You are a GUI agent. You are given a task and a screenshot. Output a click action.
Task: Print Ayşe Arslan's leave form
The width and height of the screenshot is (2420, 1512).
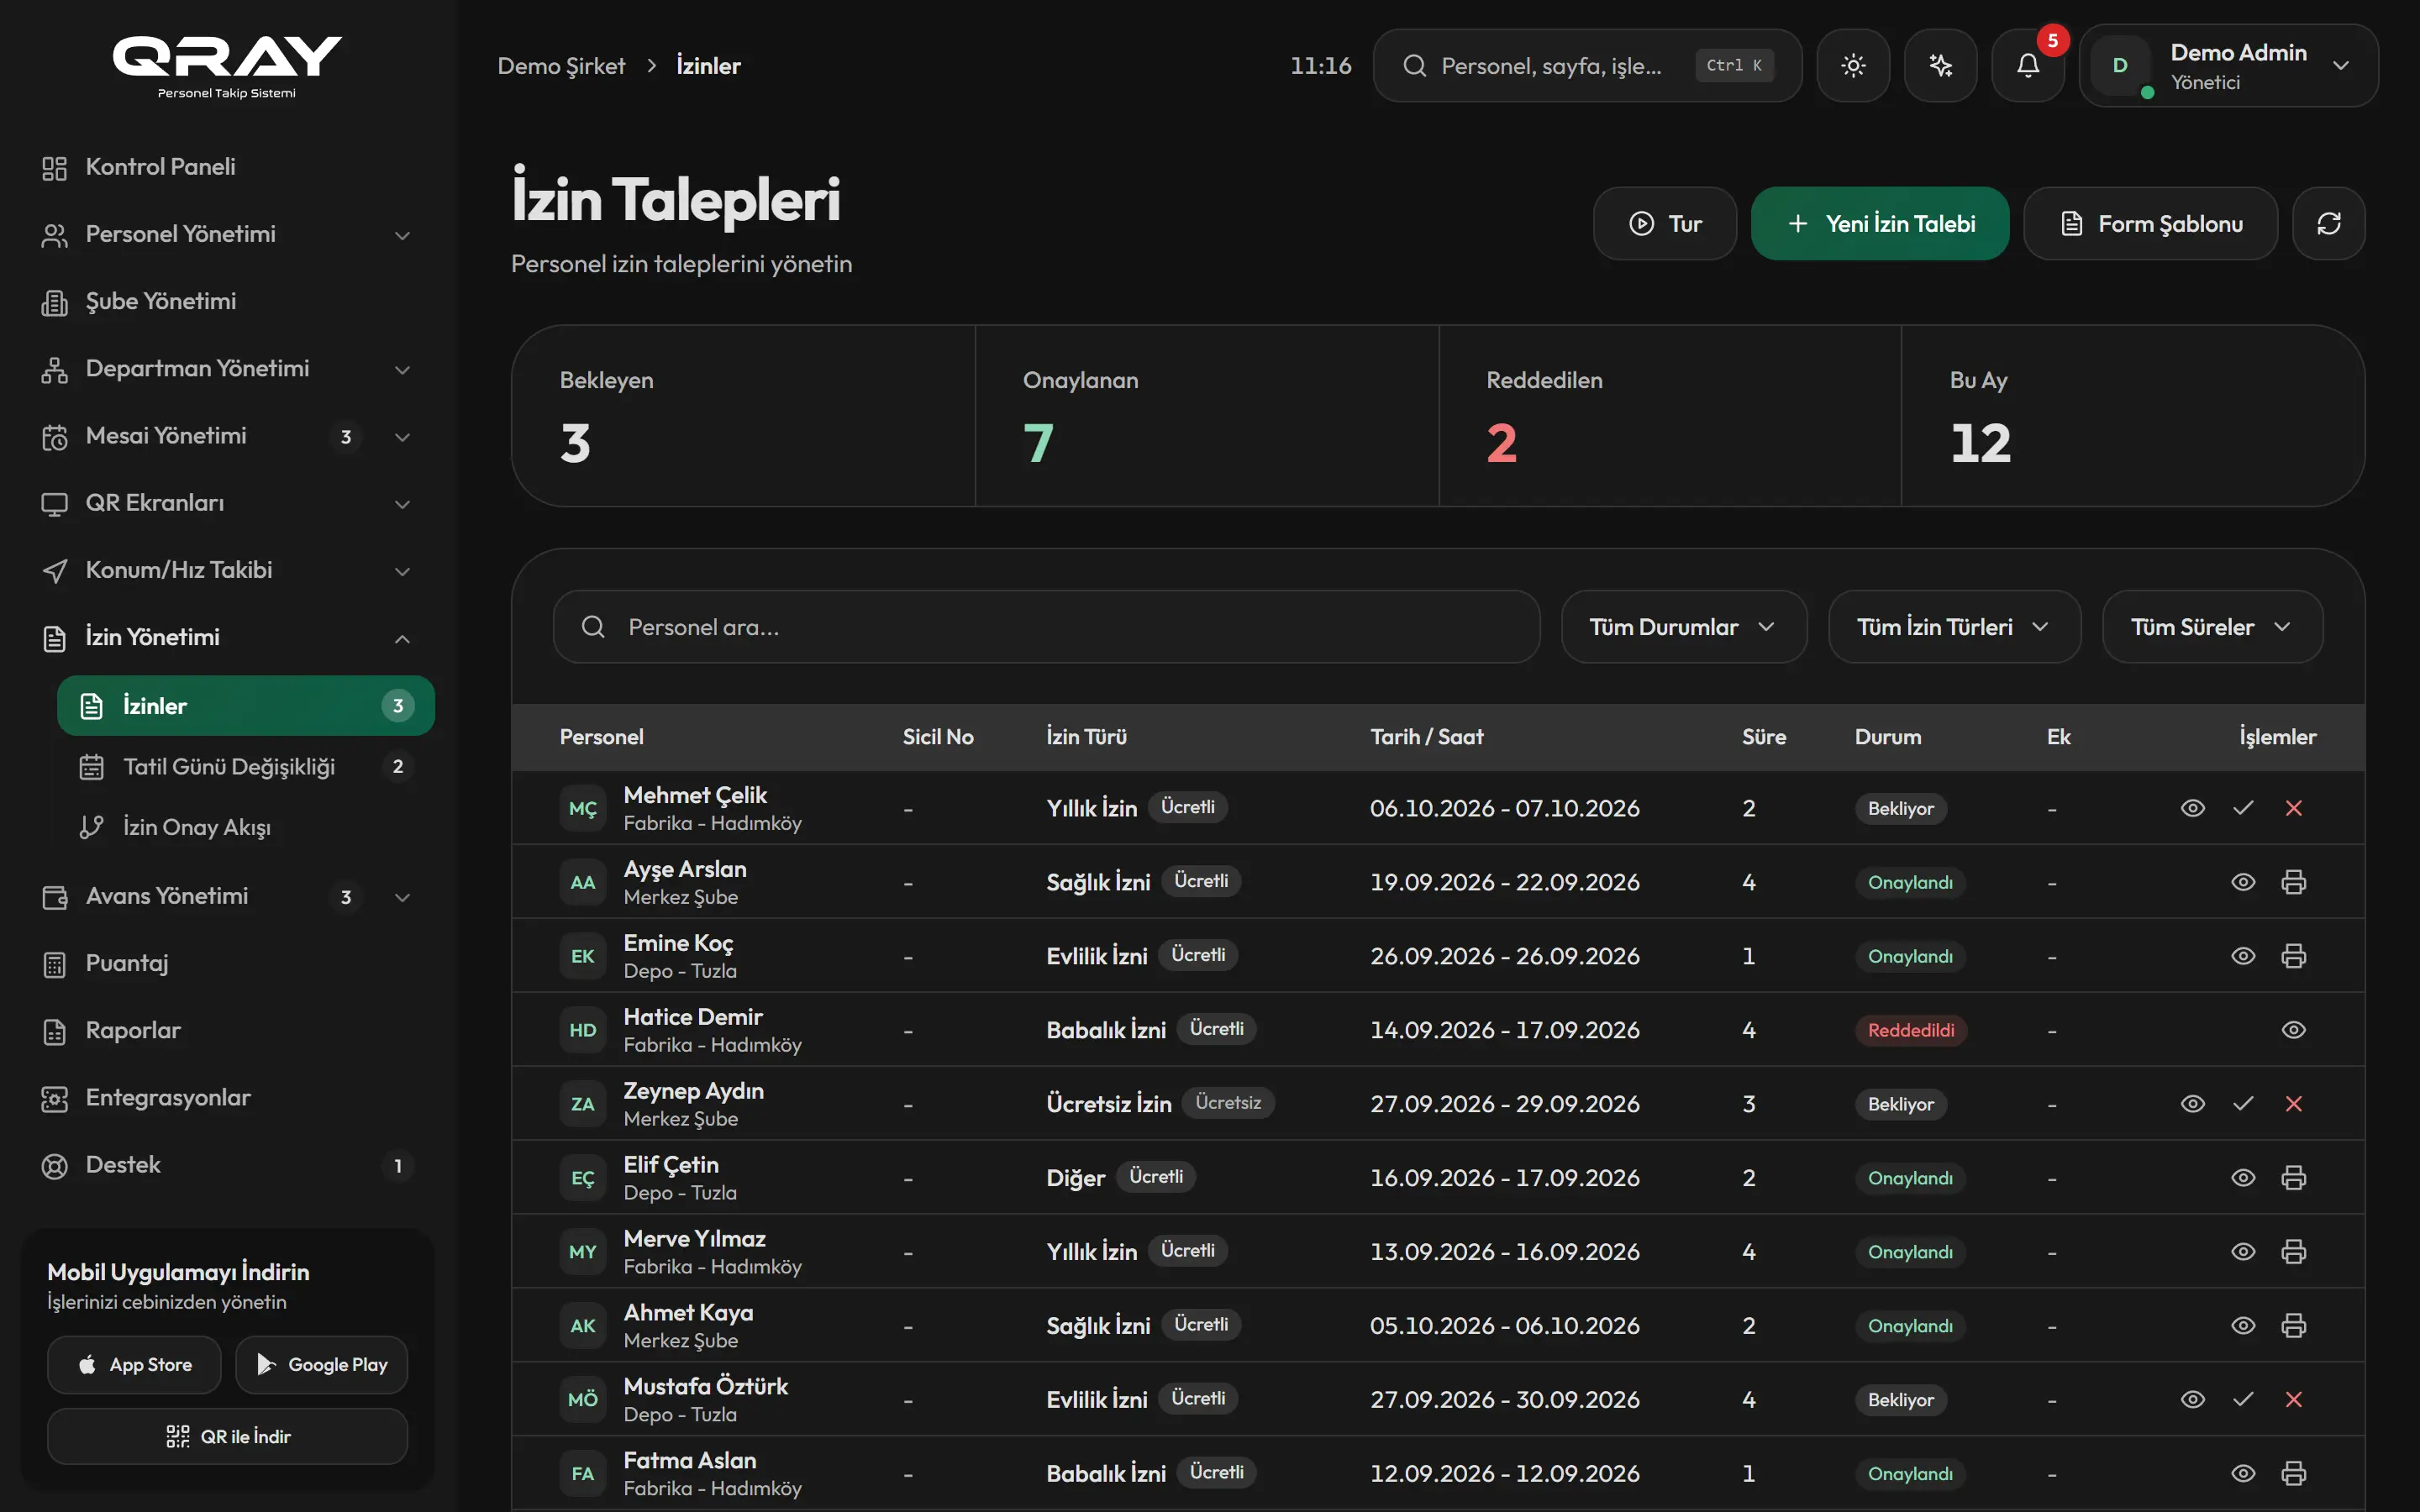click(x=2294, y=882)
